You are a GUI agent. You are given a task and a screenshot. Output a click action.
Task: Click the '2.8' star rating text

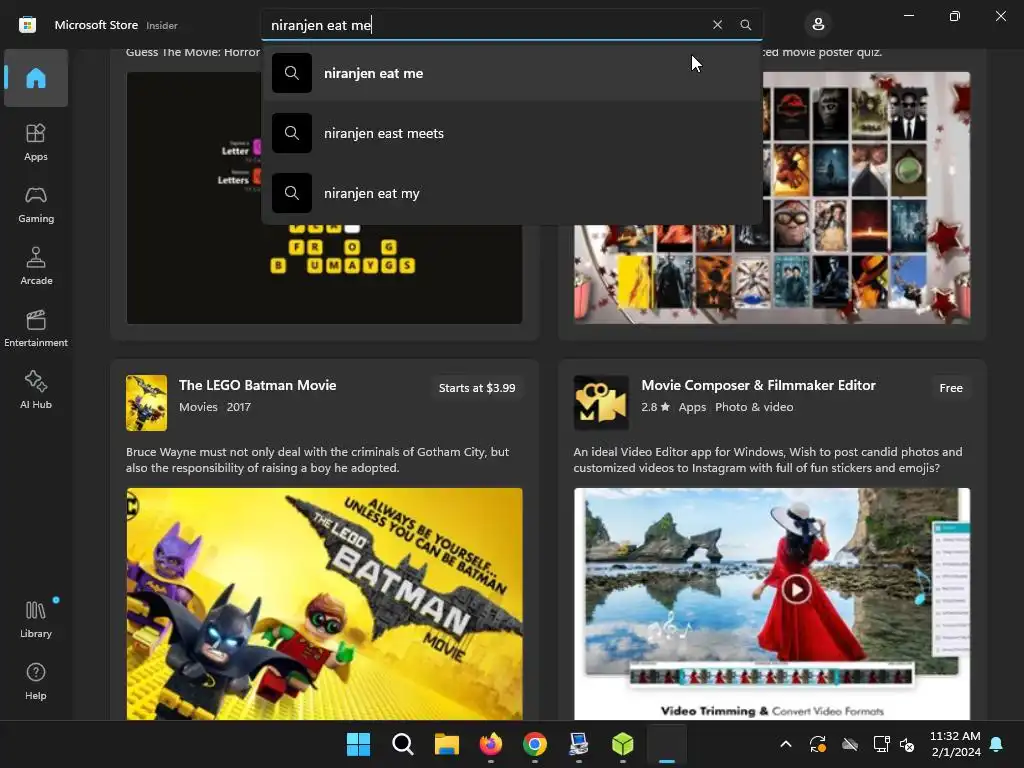click(x=656, y=407)
